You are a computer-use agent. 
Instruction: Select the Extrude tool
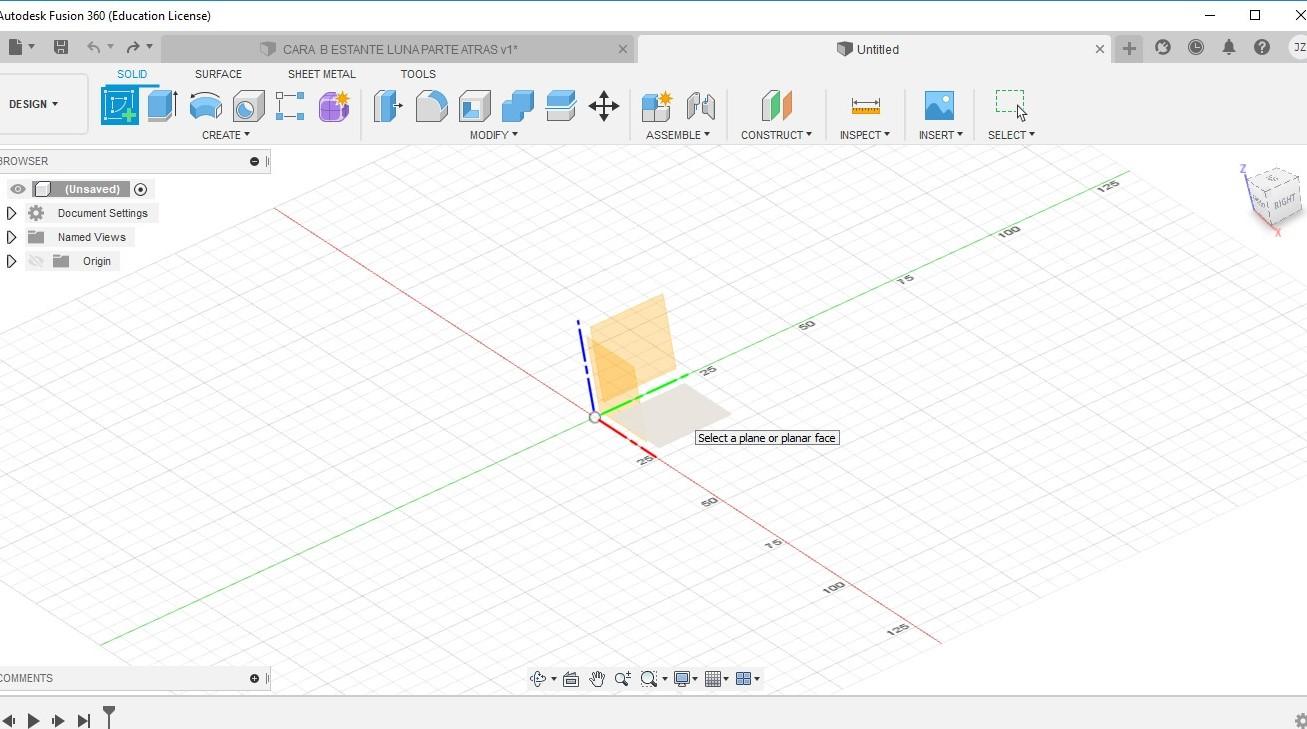tap(162, 105)
